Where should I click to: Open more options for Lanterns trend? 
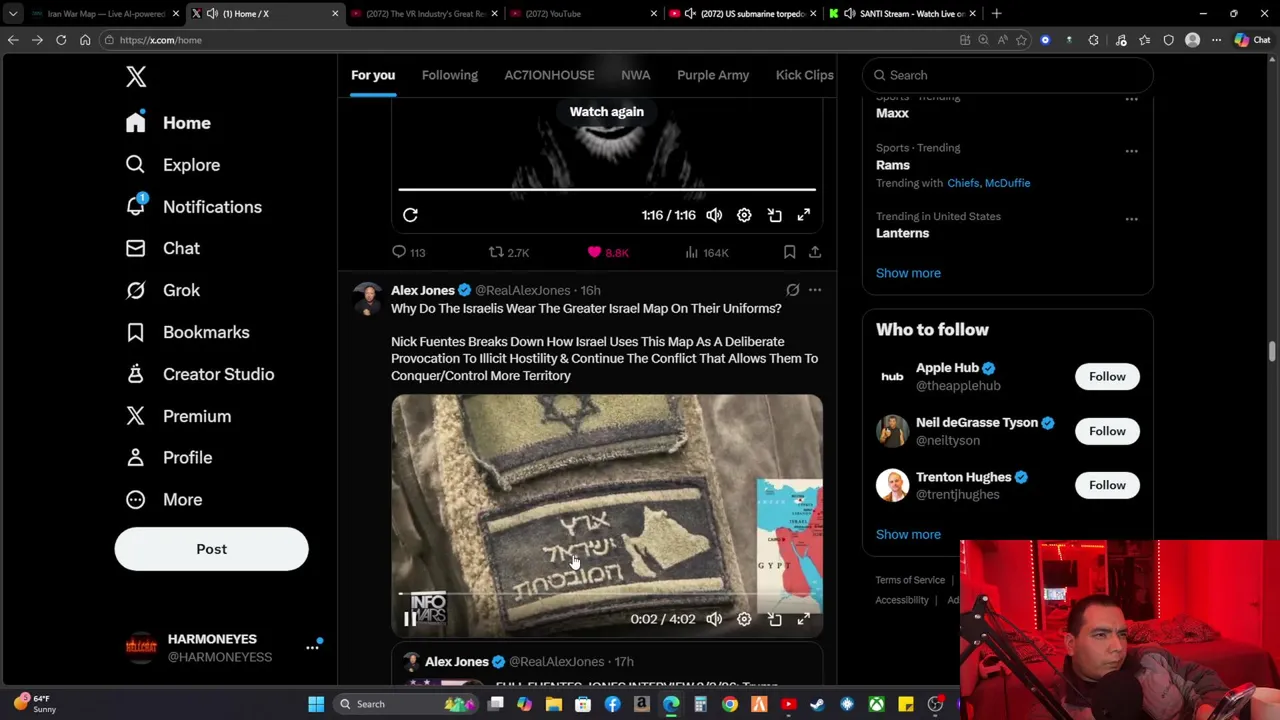click(x=1131, y=219)
